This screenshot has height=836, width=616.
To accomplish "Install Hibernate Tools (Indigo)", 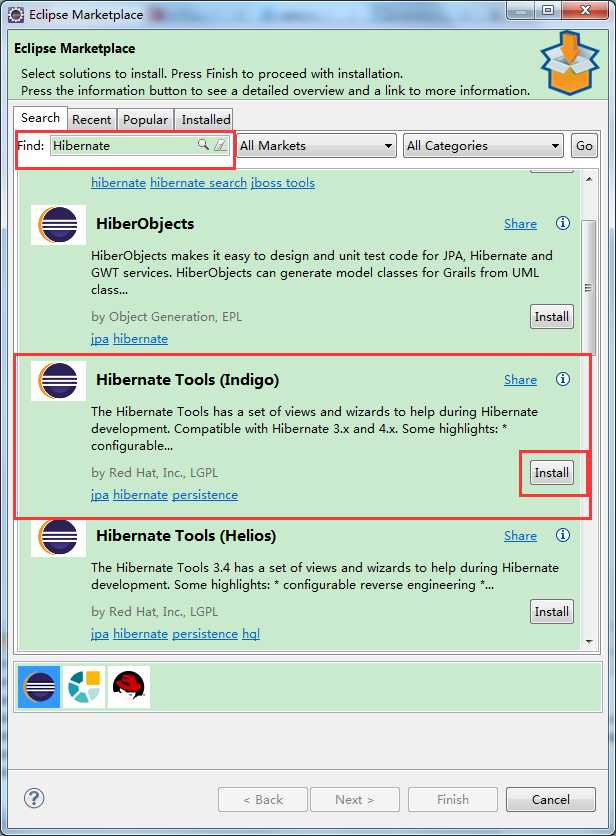I will pyautogui.click(x=551, y=473).
